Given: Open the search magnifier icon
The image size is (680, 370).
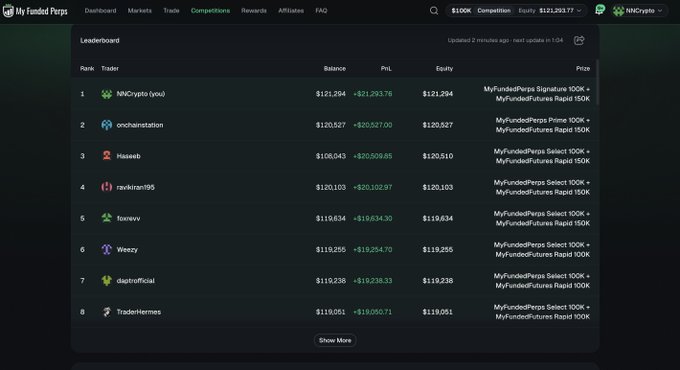Looking at the screenshot, I should [434, 11].
